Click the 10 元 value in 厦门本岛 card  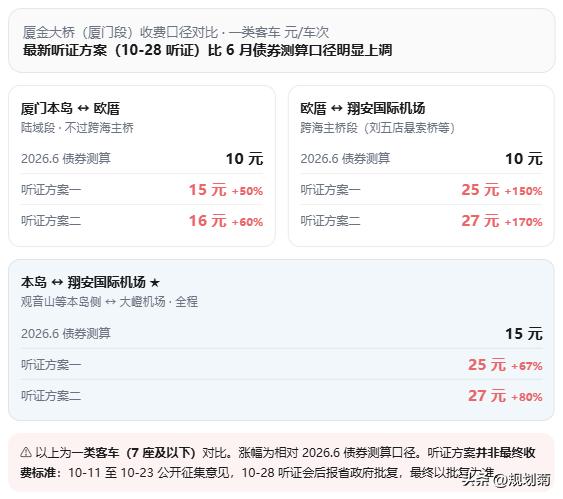[x=244, y=159]
